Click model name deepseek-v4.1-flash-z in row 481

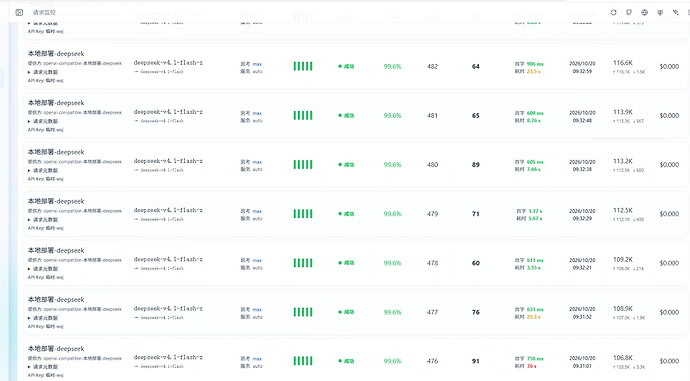tap(168, 112)
